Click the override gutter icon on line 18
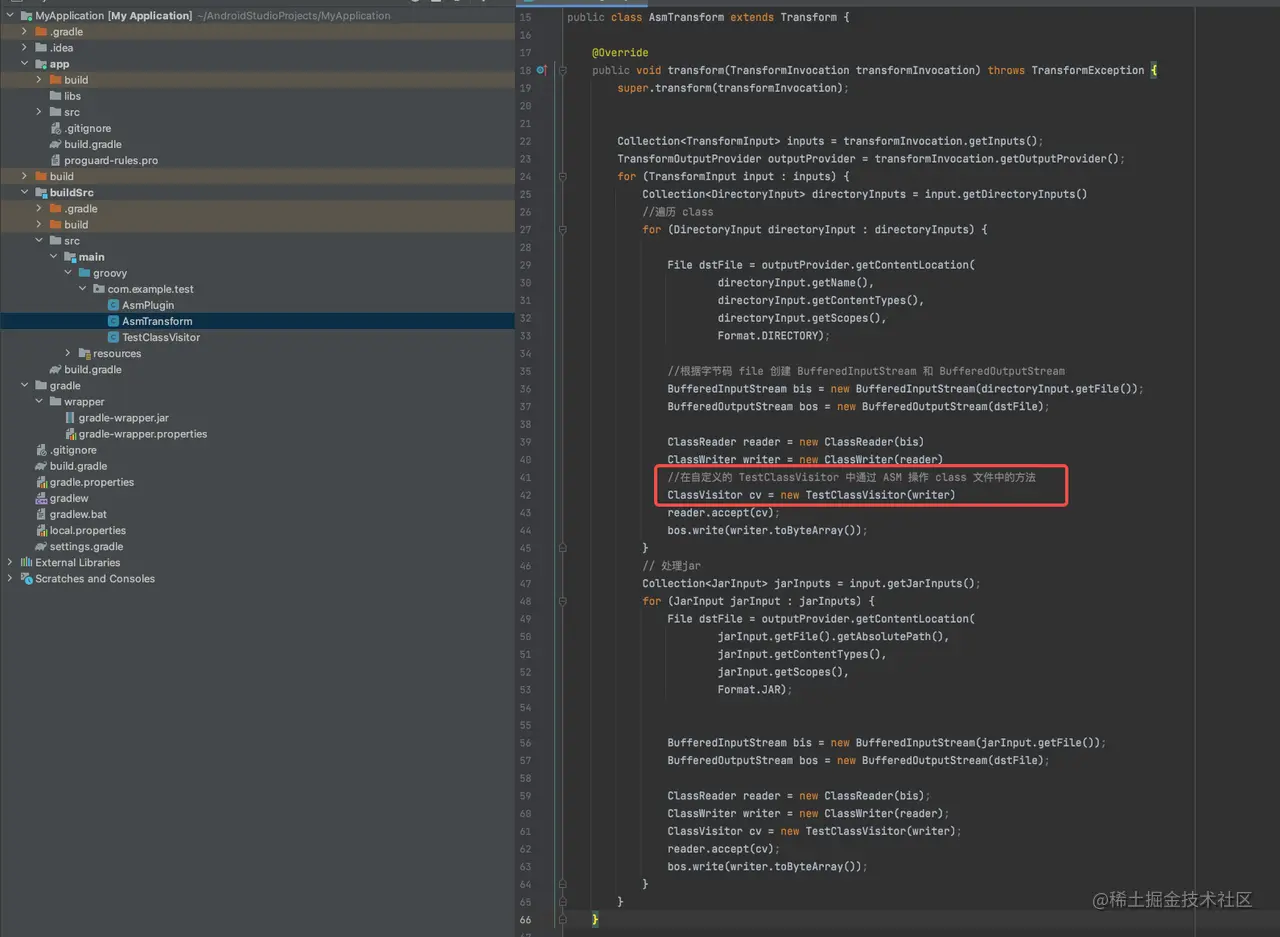Image resolution: width=1280 pixels, height=937 pixels. click(x=540, y=70)
